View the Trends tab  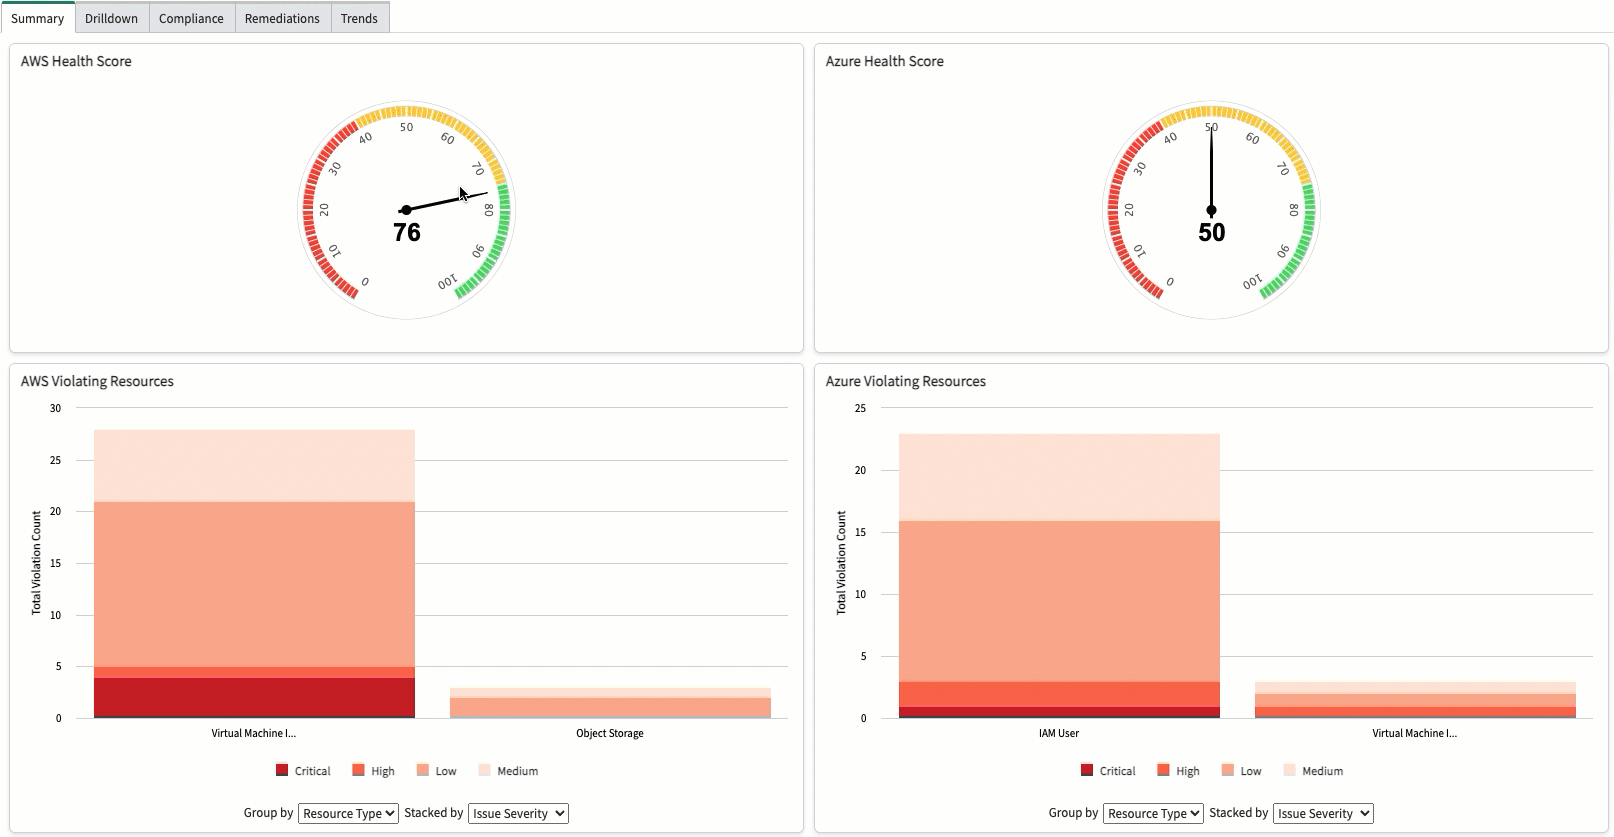pyautogui.click(x=359, y=18)
